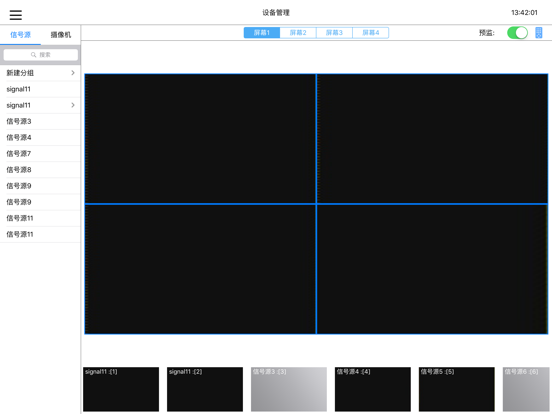
Task: Open the 信号源5 :(5) preview thumbnail
Action: (x=457, y=389)
